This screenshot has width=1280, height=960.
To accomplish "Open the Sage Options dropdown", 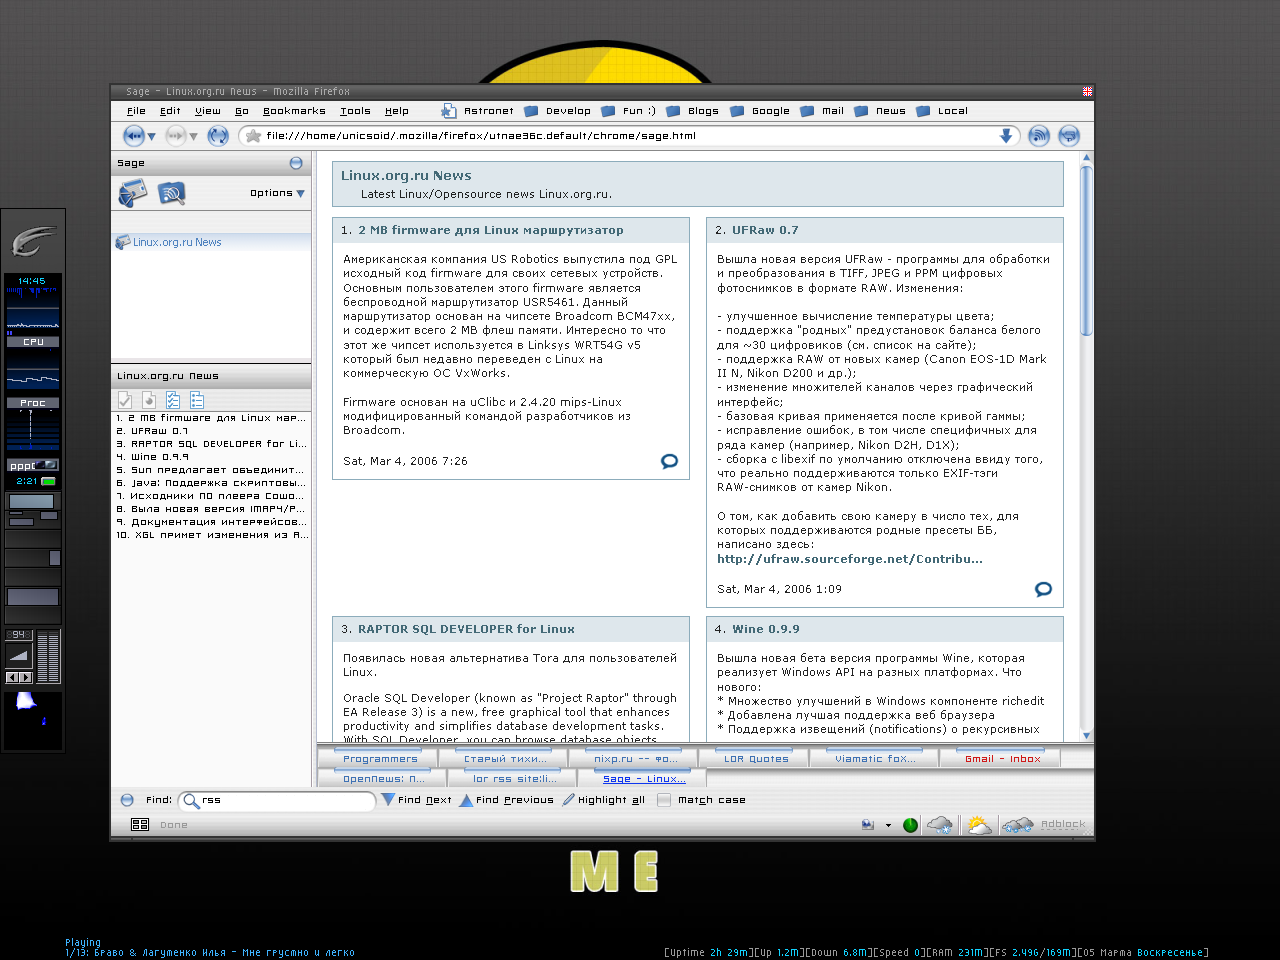I will [x=277, y=193].
